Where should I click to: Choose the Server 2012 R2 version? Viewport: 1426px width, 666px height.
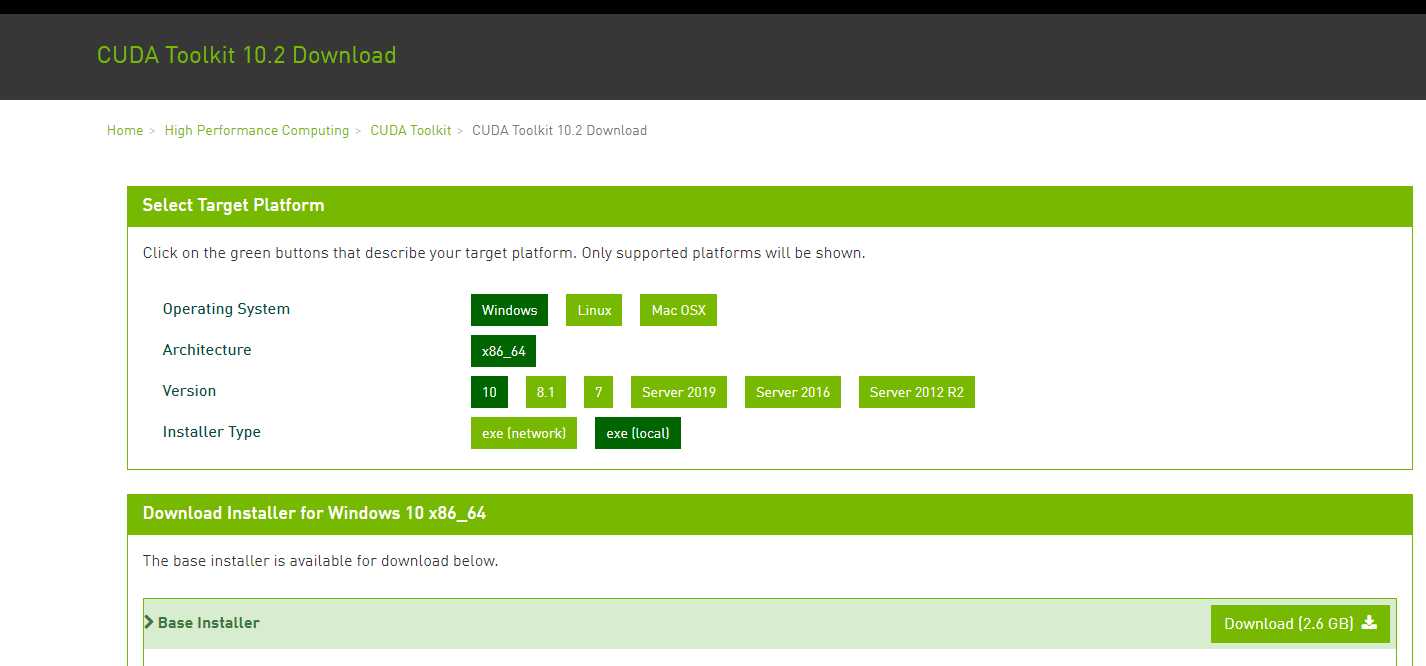coord(917,392)
